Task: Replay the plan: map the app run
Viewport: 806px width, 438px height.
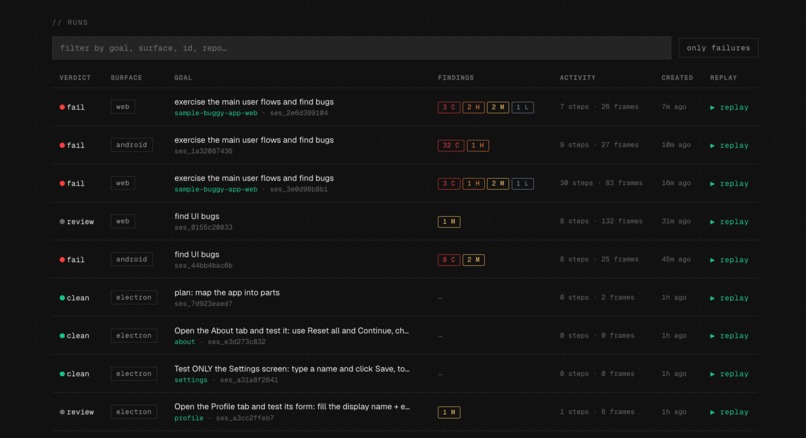Action: pyautogui.click(x=729, y=298)
